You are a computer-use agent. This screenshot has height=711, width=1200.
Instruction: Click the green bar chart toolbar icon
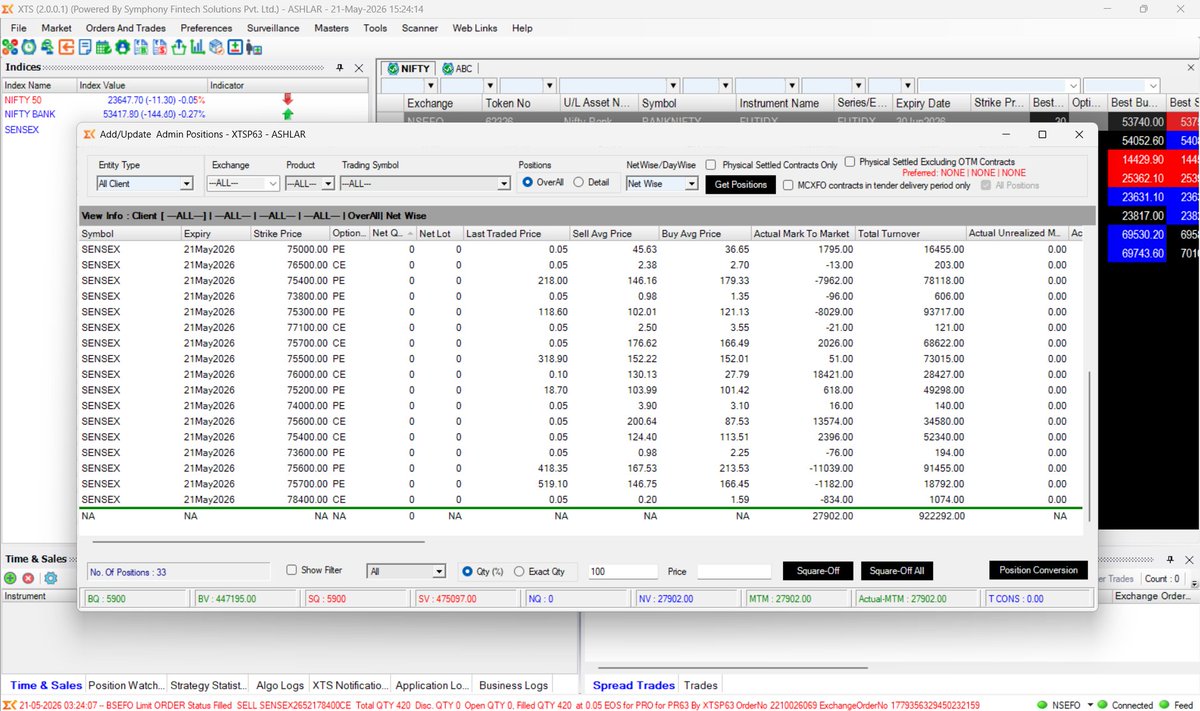(197, 47)
